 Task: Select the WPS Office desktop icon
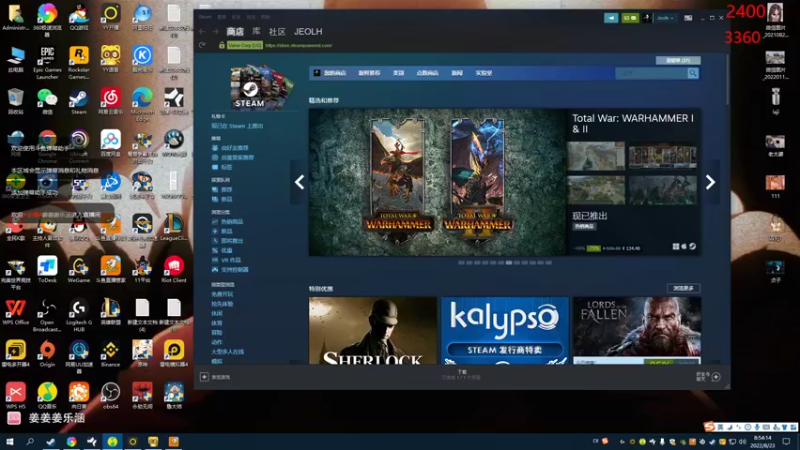[x=15, y=312]
